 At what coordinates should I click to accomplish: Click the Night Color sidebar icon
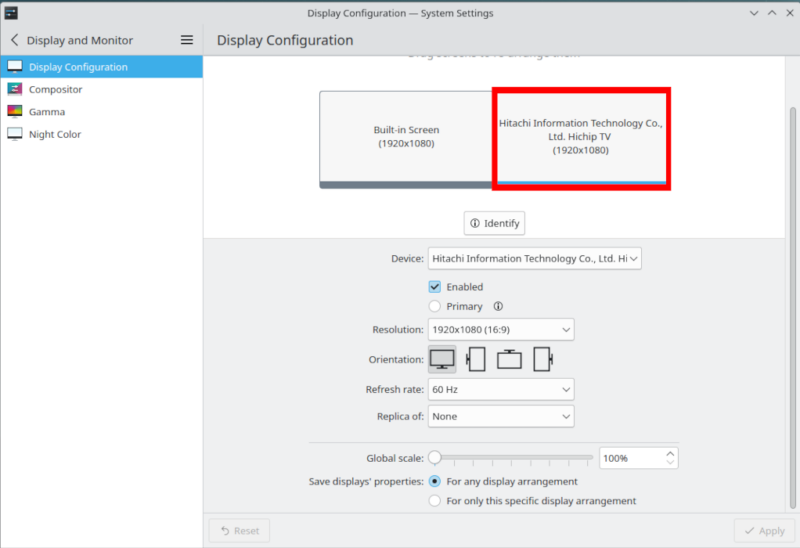pyautogui.click(x=15, y=134)
